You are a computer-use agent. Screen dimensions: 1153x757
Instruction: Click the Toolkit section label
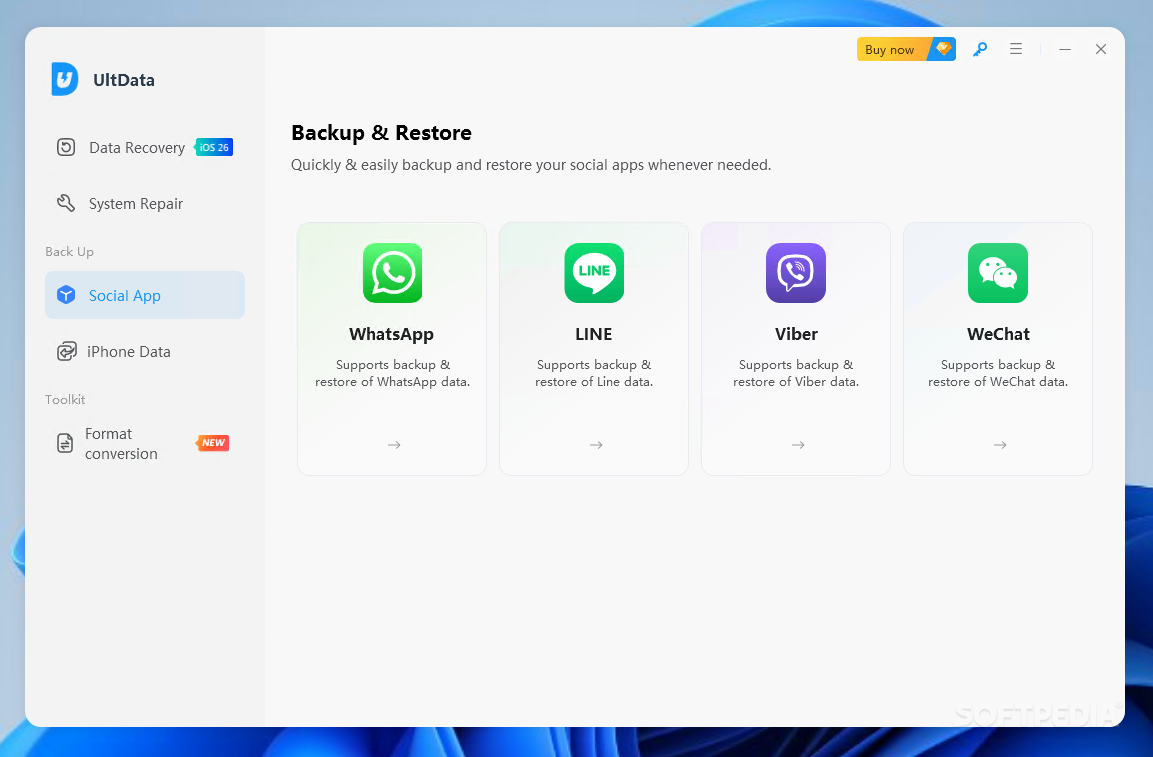[65, 399]
